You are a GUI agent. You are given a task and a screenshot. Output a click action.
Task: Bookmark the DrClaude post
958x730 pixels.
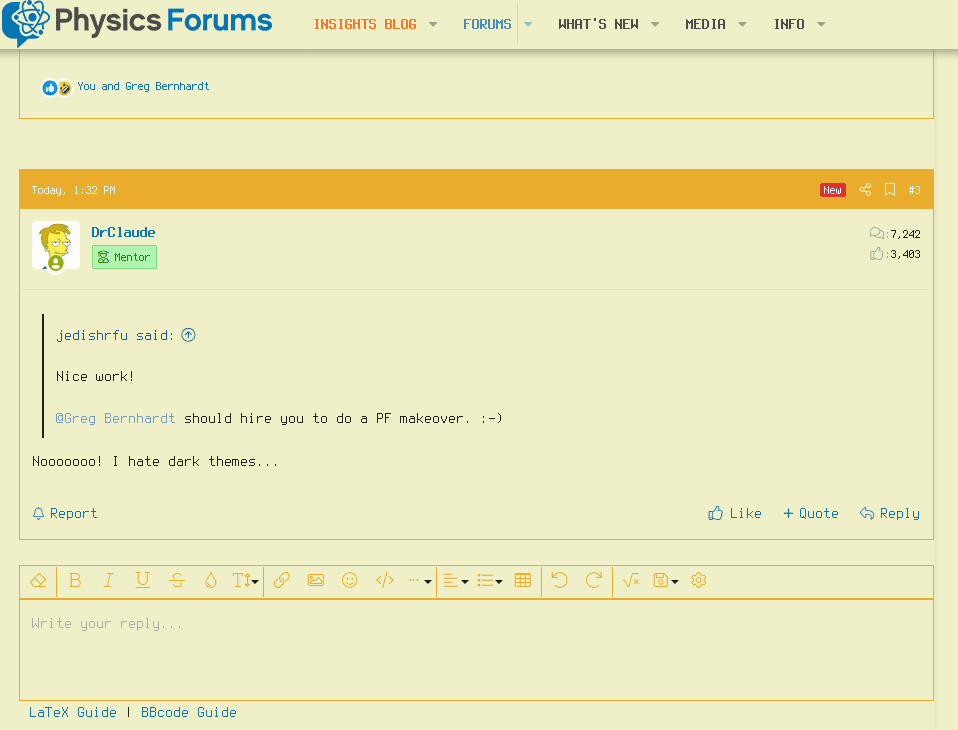pos(889,190)
